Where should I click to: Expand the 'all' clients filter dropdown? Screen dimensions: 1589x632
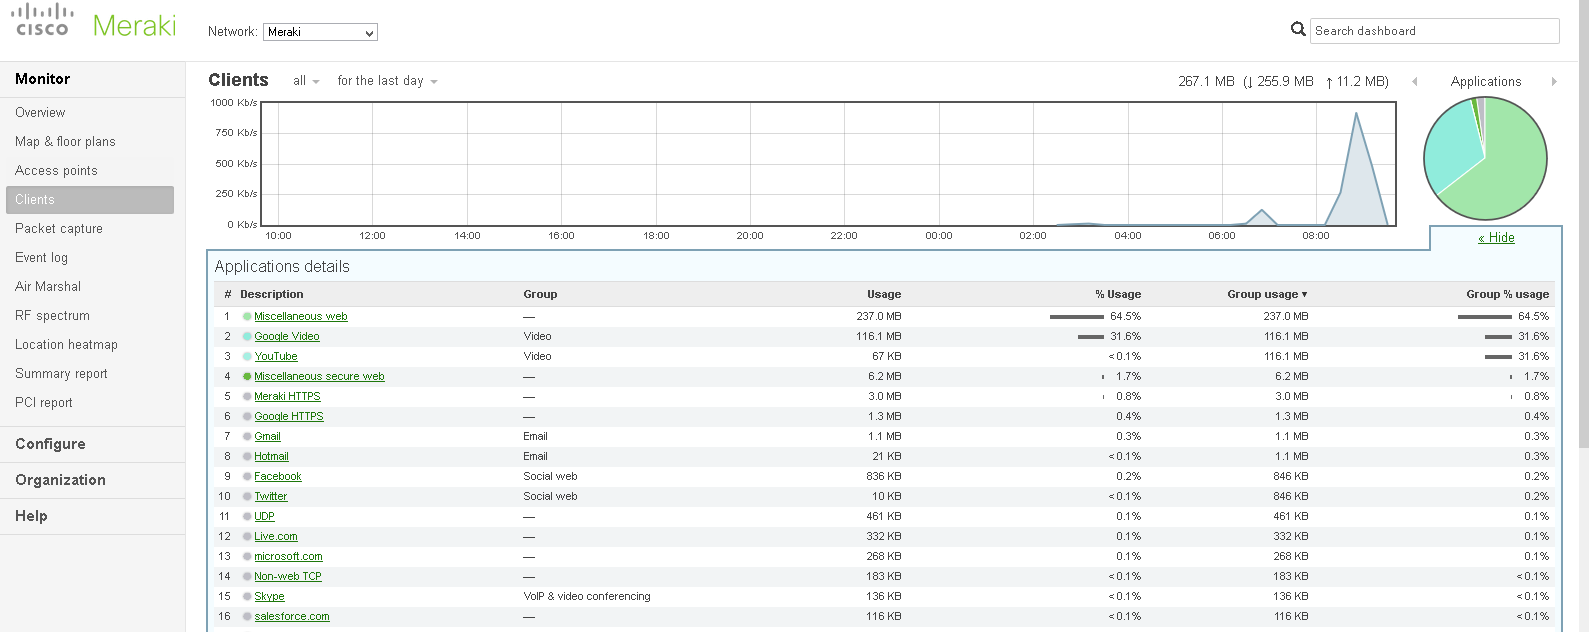coord(306,81)
